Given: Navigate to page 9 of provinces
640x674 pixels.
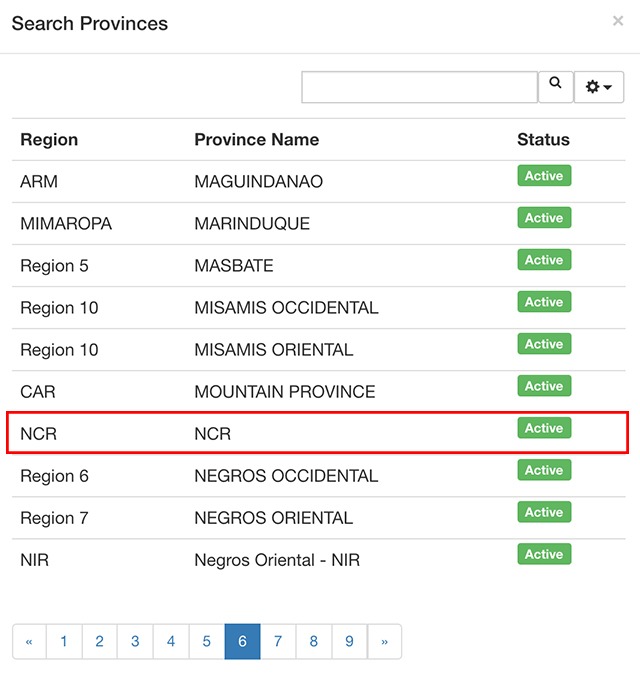Looking at the screenshot, I should [349, 641].
